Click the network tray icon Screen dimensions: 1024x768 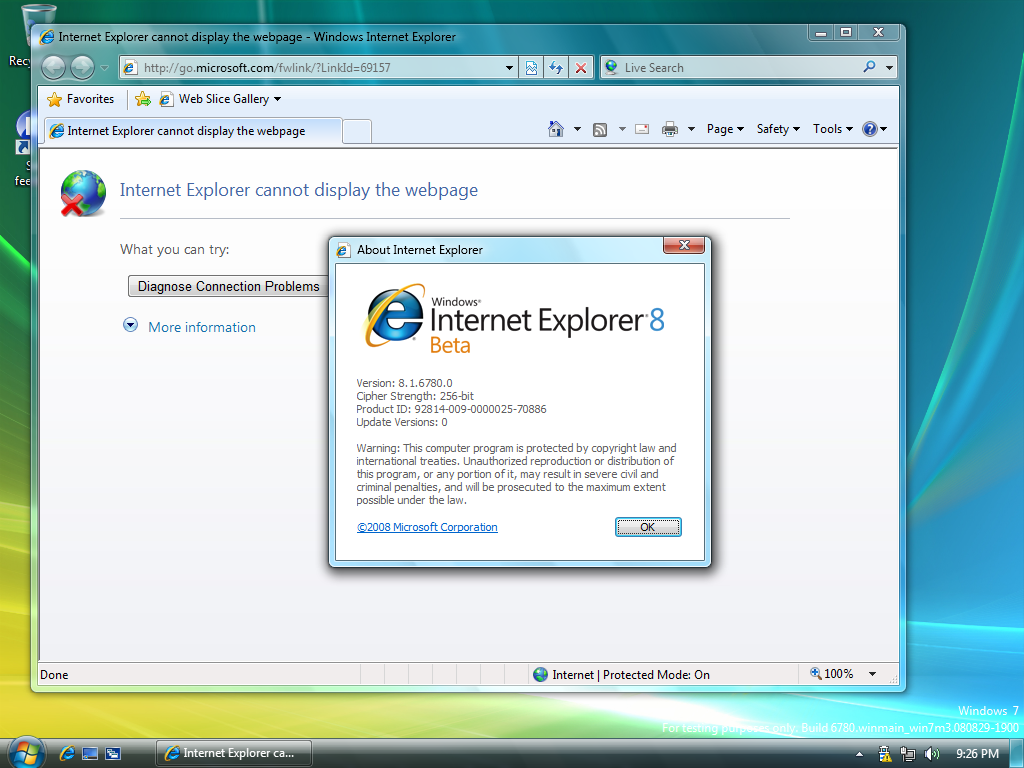click(908, 754)
